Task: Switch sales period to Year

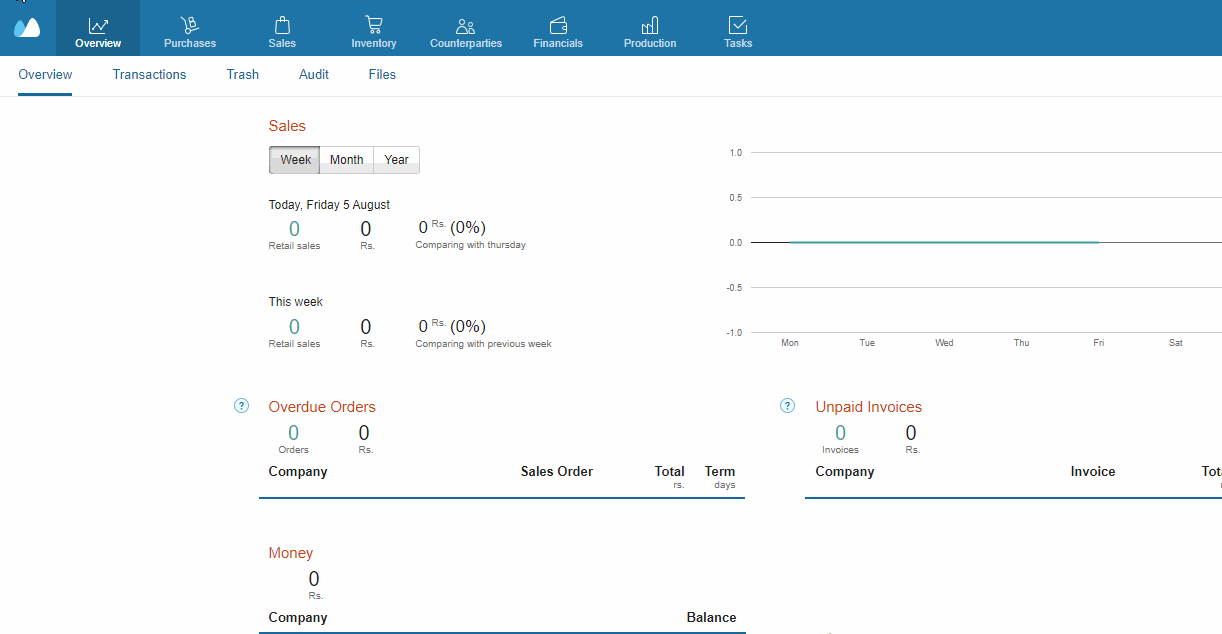Action: [397, 160]
